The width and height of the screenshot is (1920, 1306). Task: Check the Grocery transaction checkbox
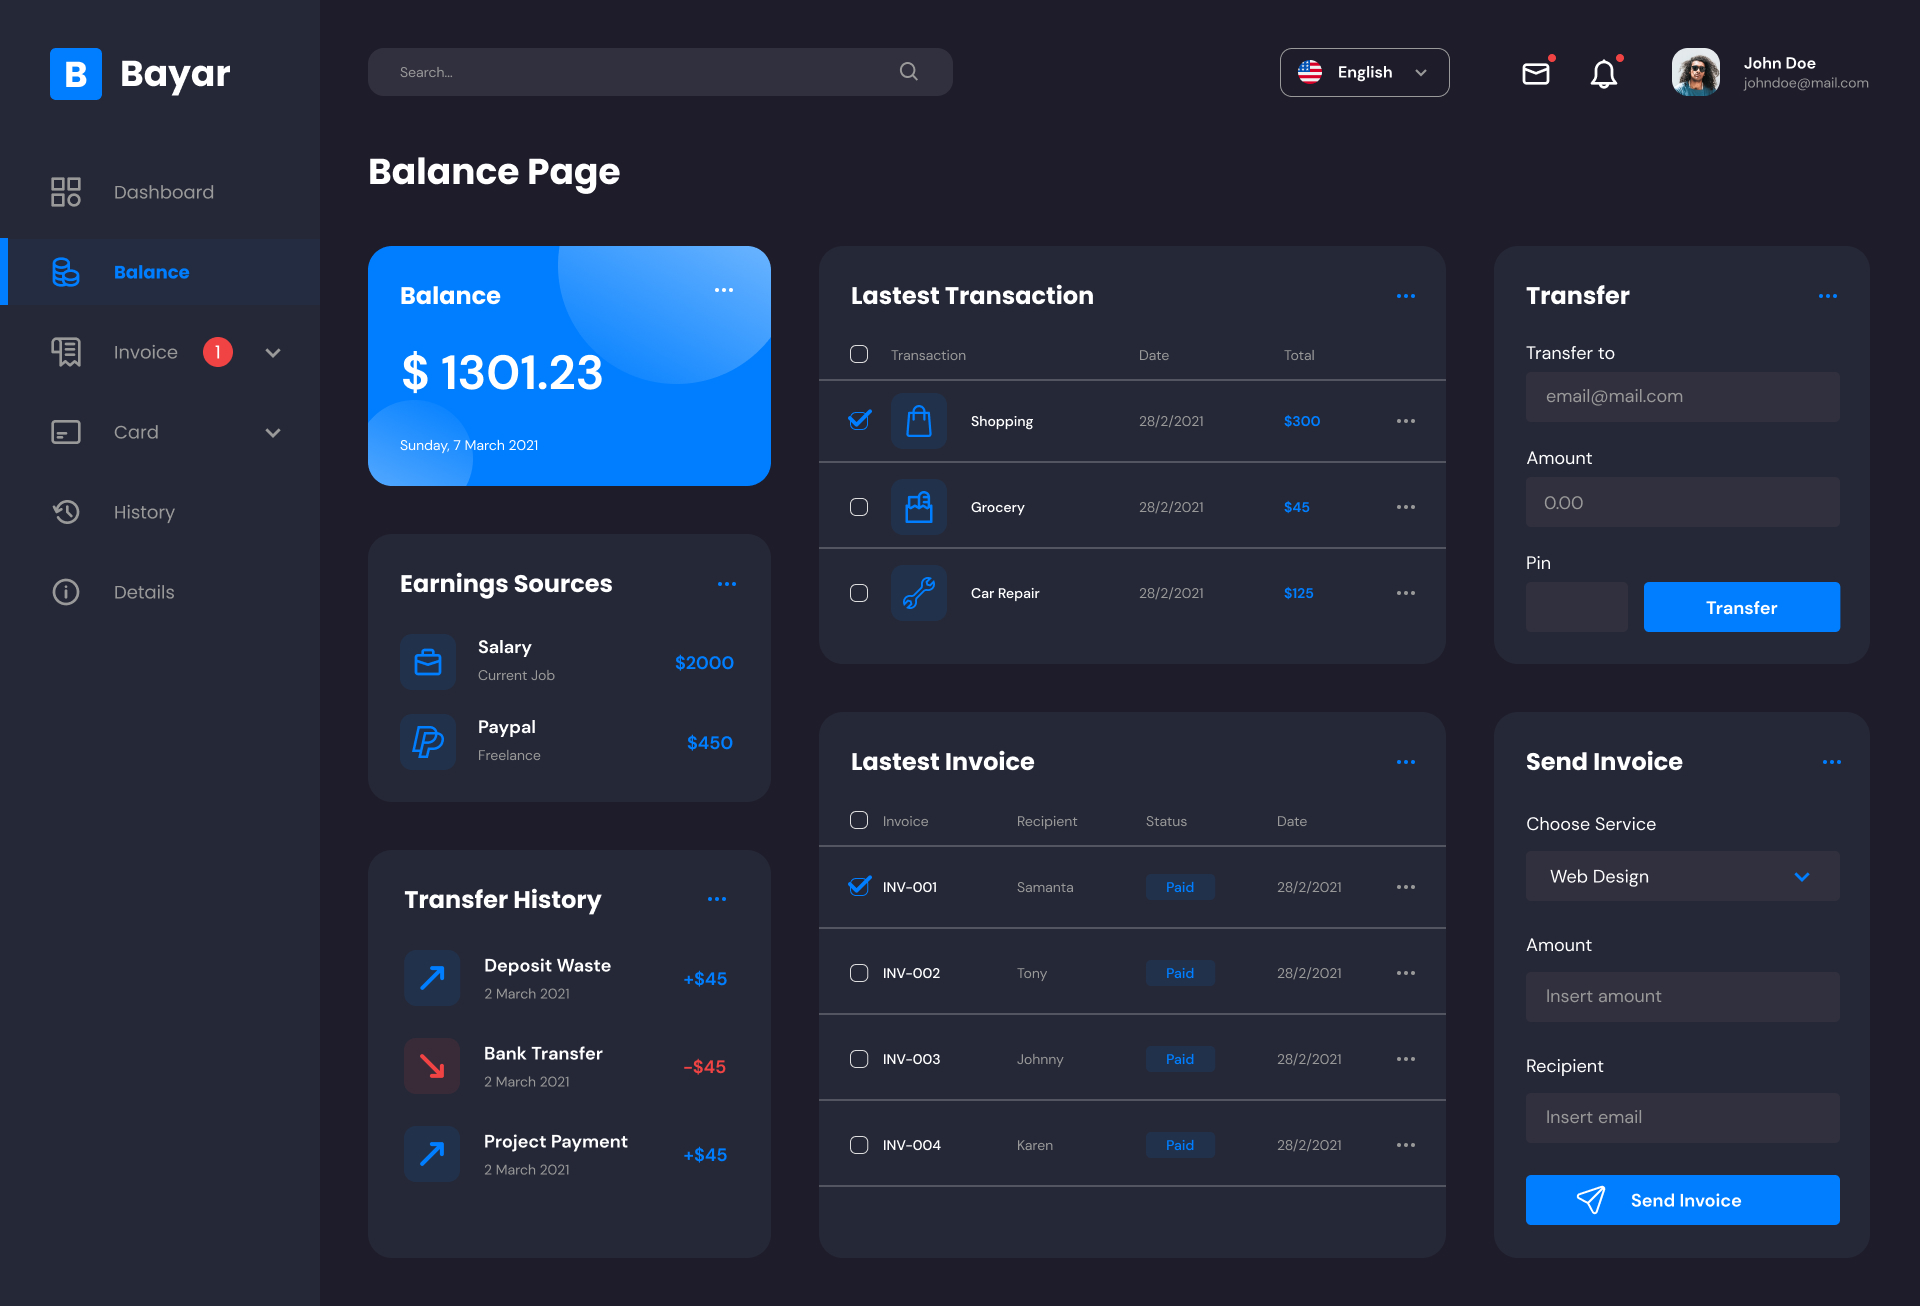tap(859, 507)
